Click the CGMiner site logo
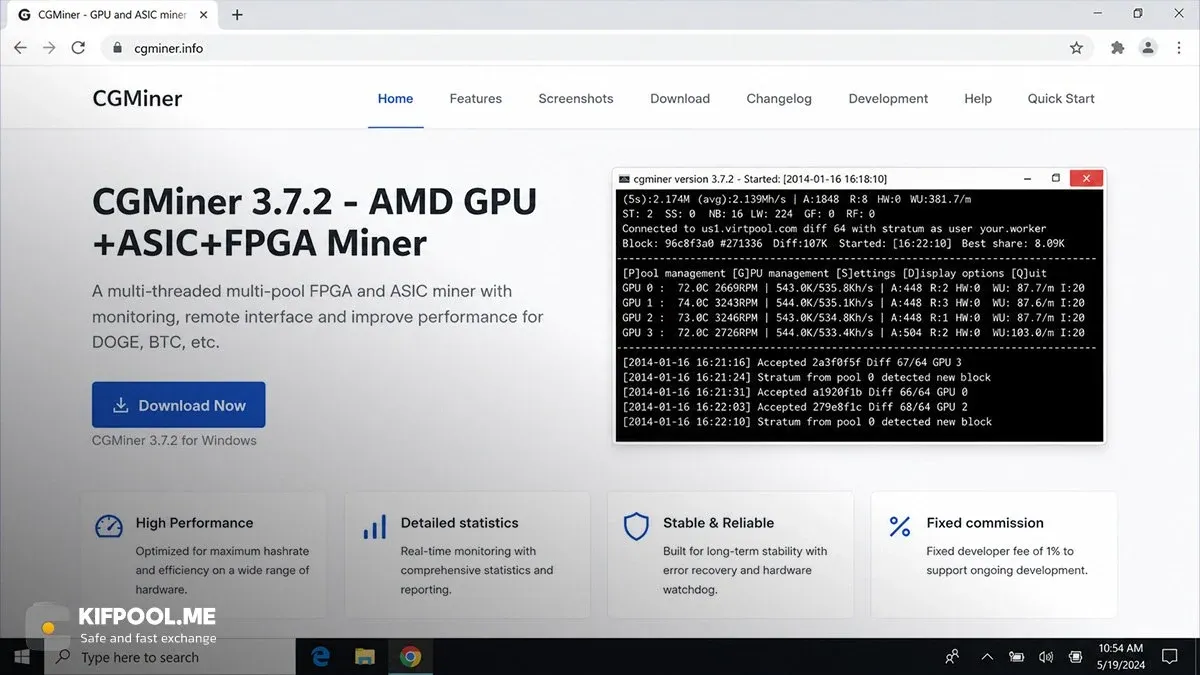 [x=137, y=98]
